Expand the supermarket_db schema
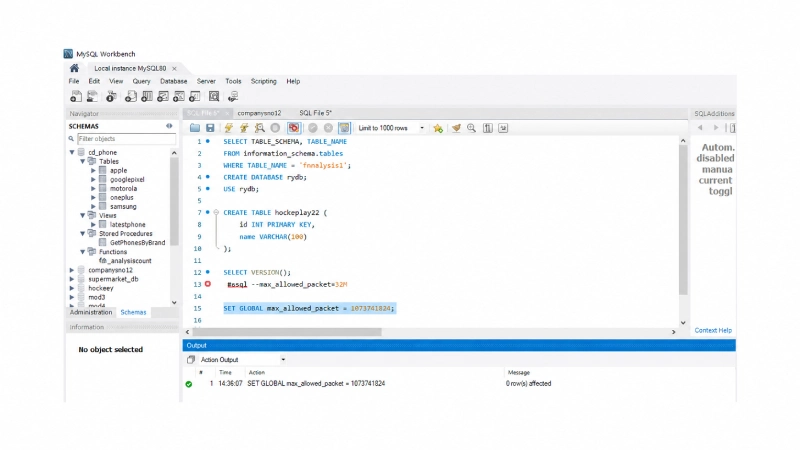 [72, 279]
